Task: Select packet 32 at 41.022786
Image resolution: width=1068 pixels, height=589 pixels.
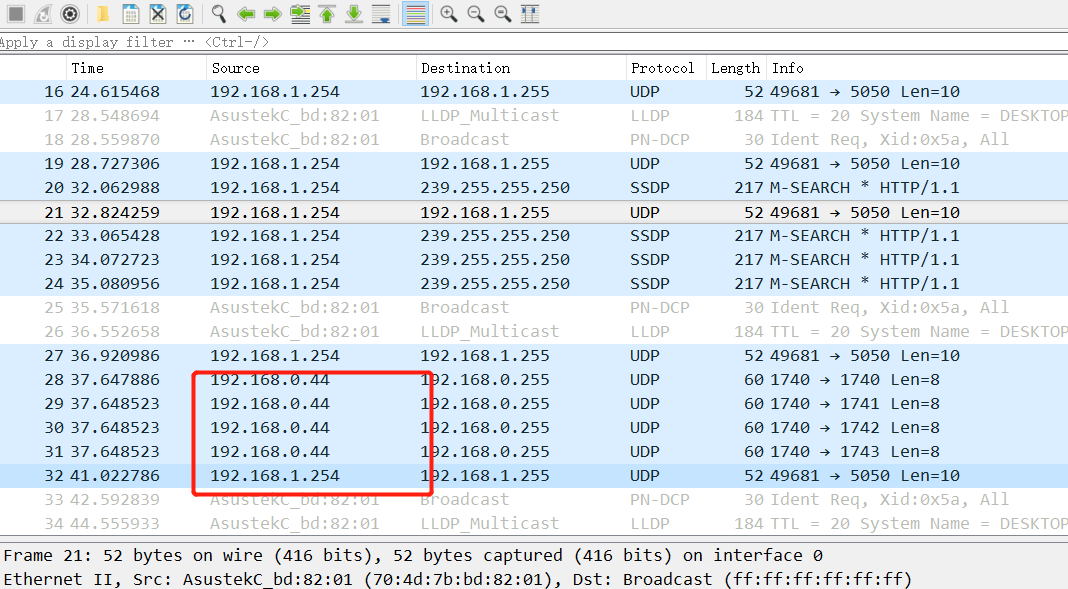Action: [x=534, y=475]
